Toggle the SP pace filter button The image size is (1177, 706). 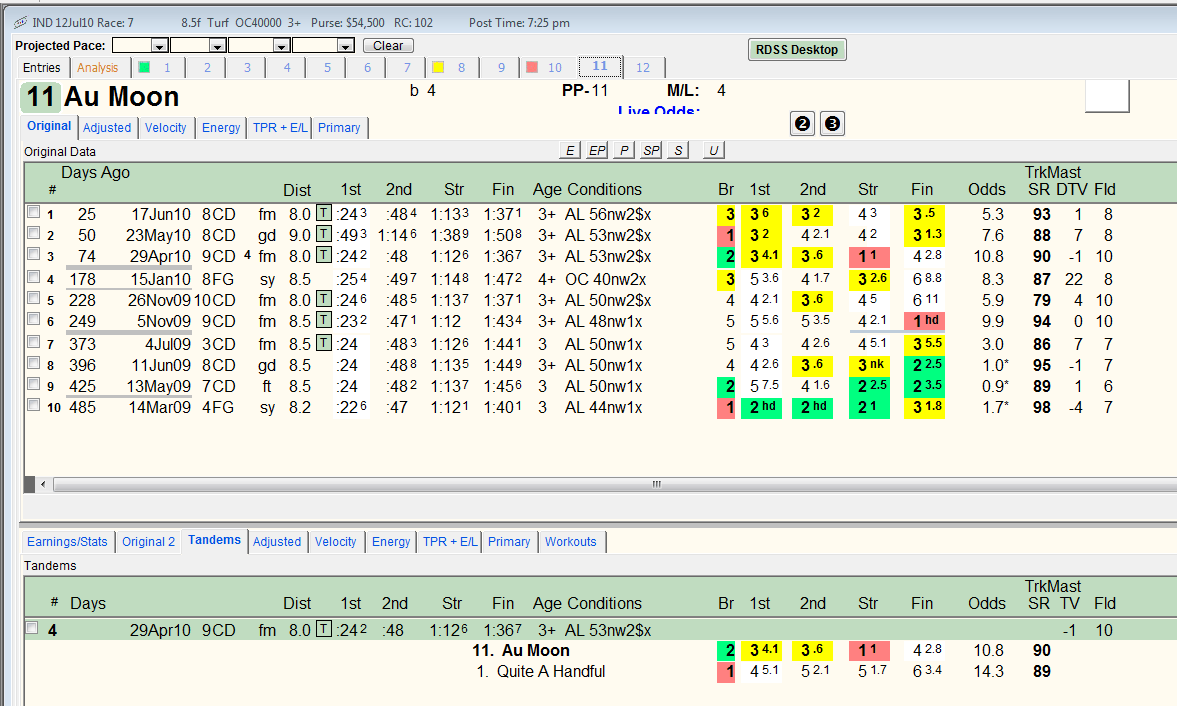coord(651,150)
